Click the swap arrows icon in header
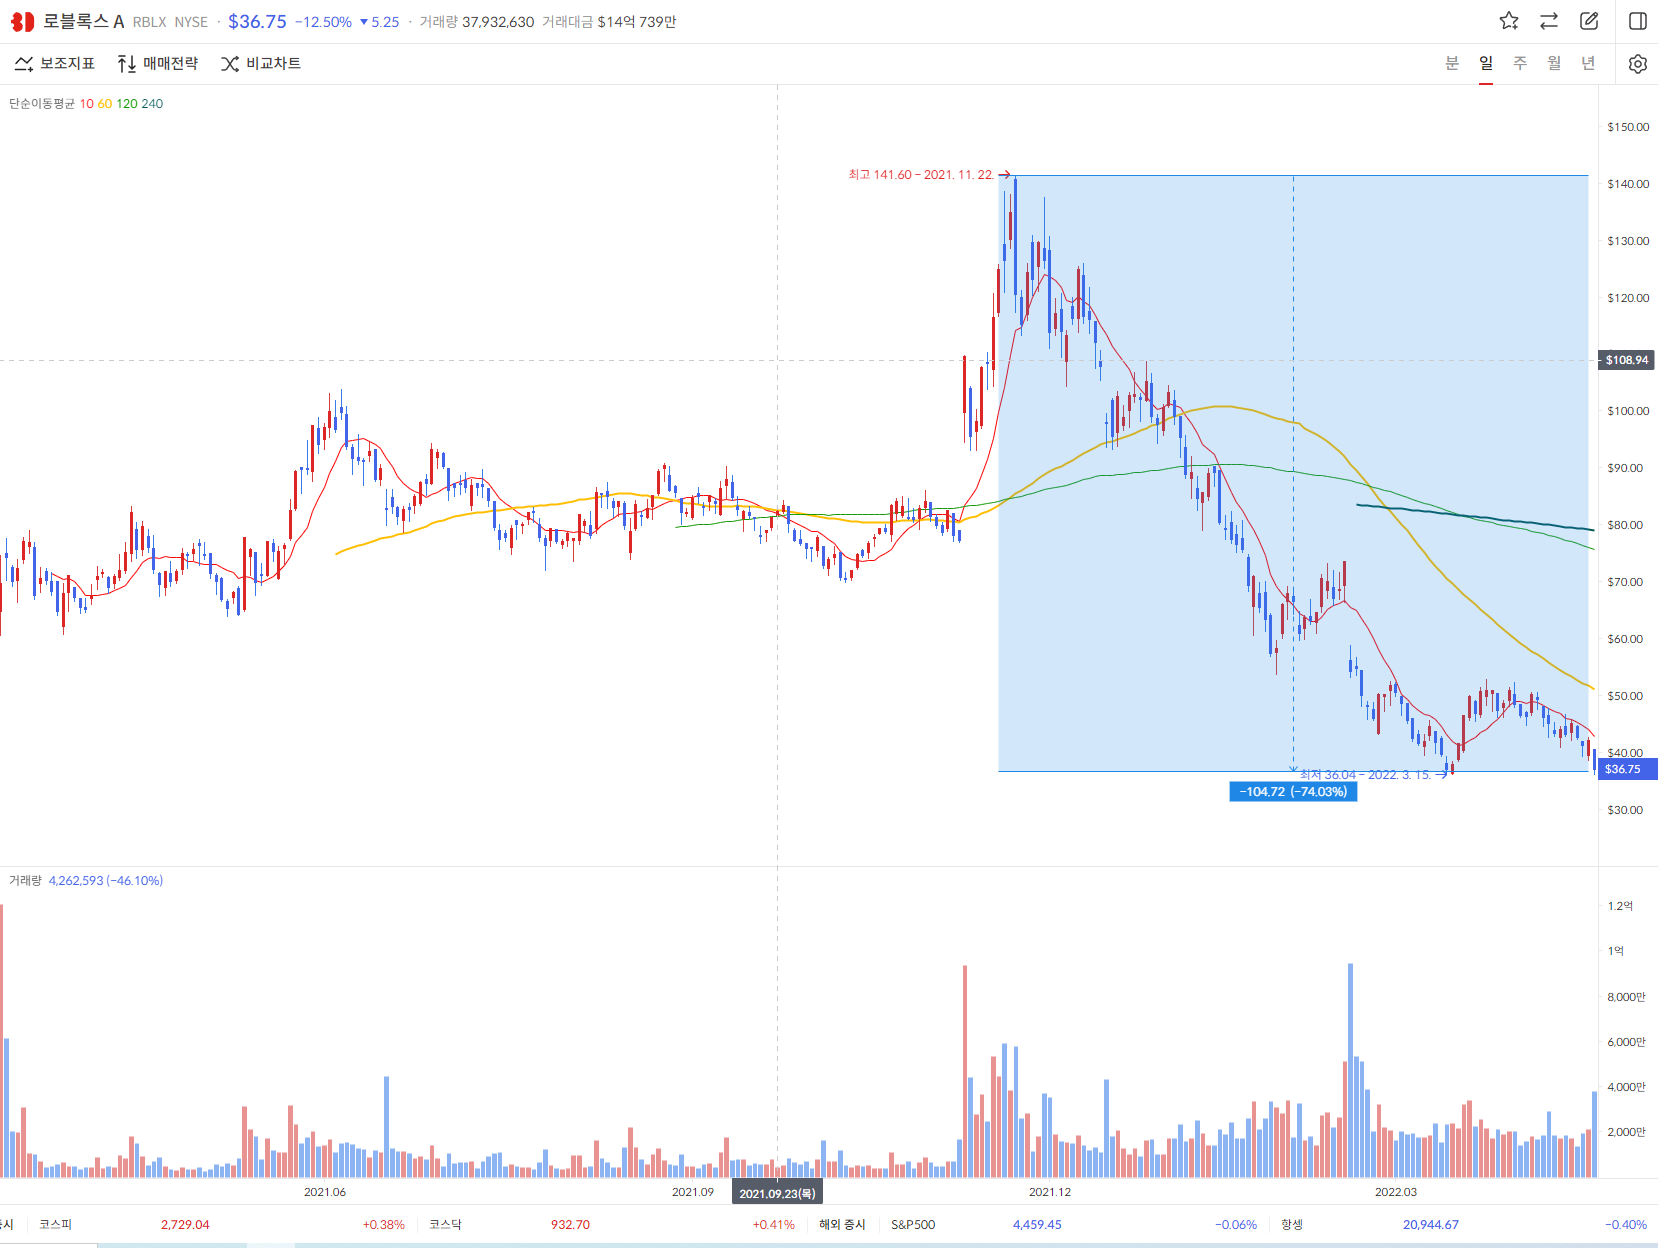This screenshot has height=1248, width=1658. point(1549,21)
